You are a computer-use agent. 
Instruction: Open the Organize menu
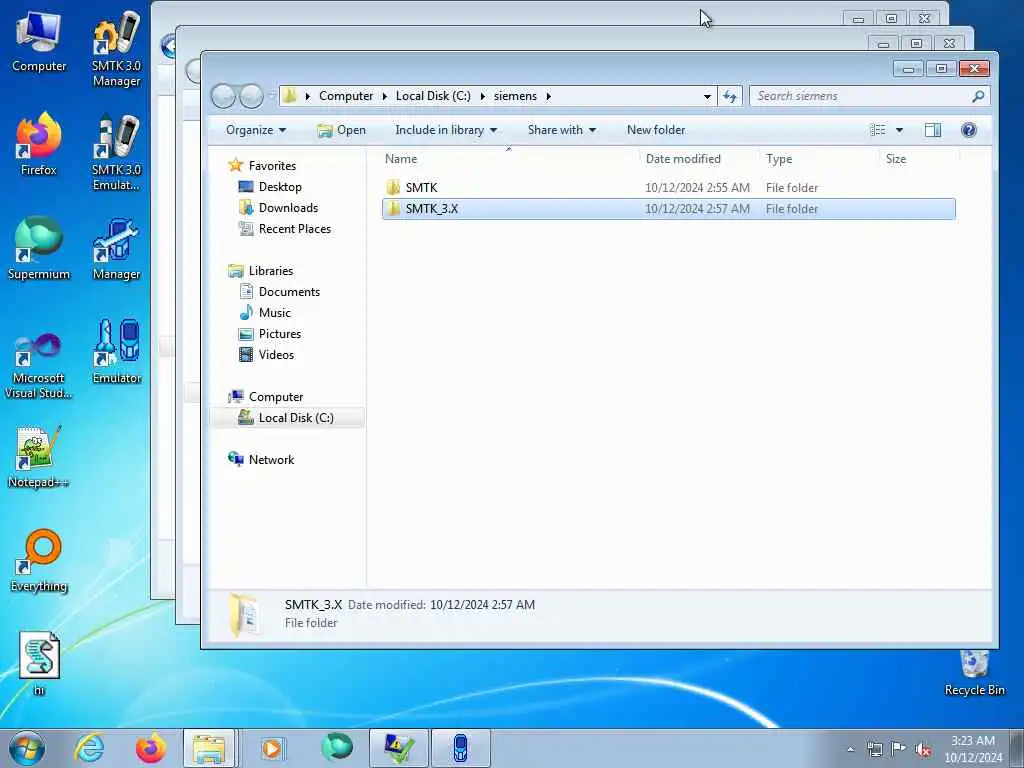[x=255, y=130]
